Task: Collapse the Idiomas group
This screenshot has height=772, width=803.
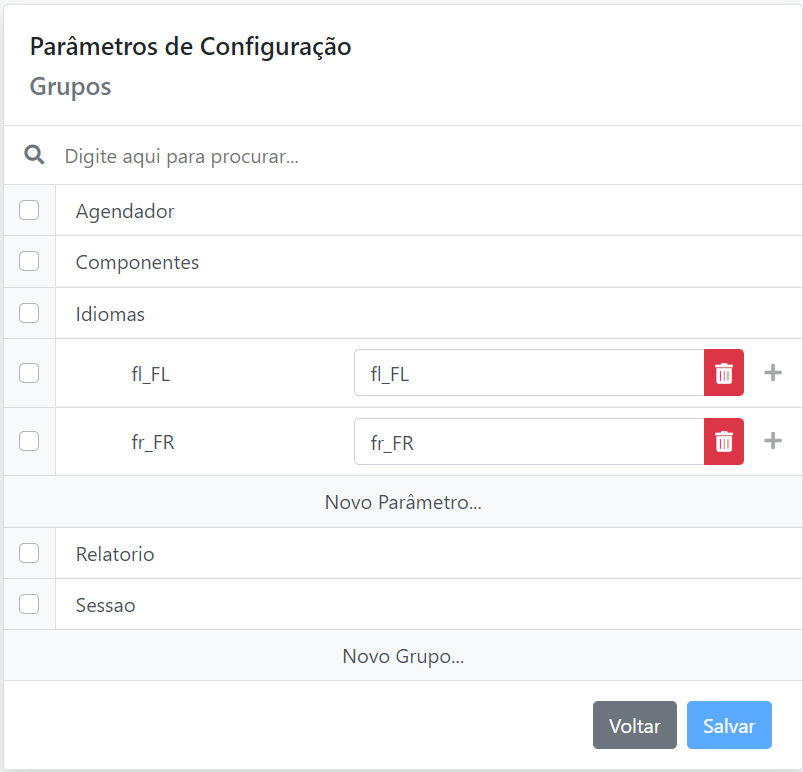Action: pos(110,314)
